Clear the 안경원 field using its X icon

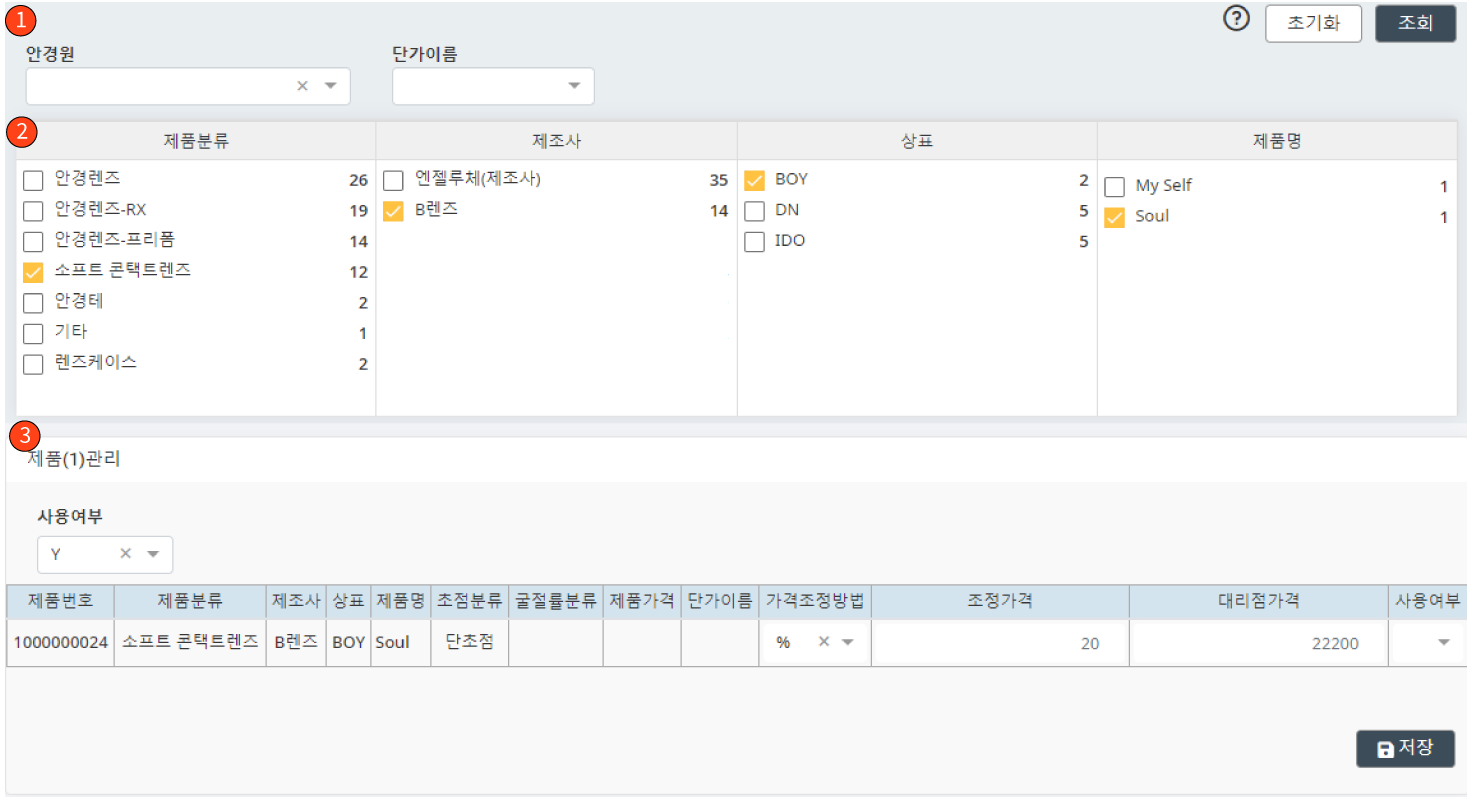[x=302, y=86]
